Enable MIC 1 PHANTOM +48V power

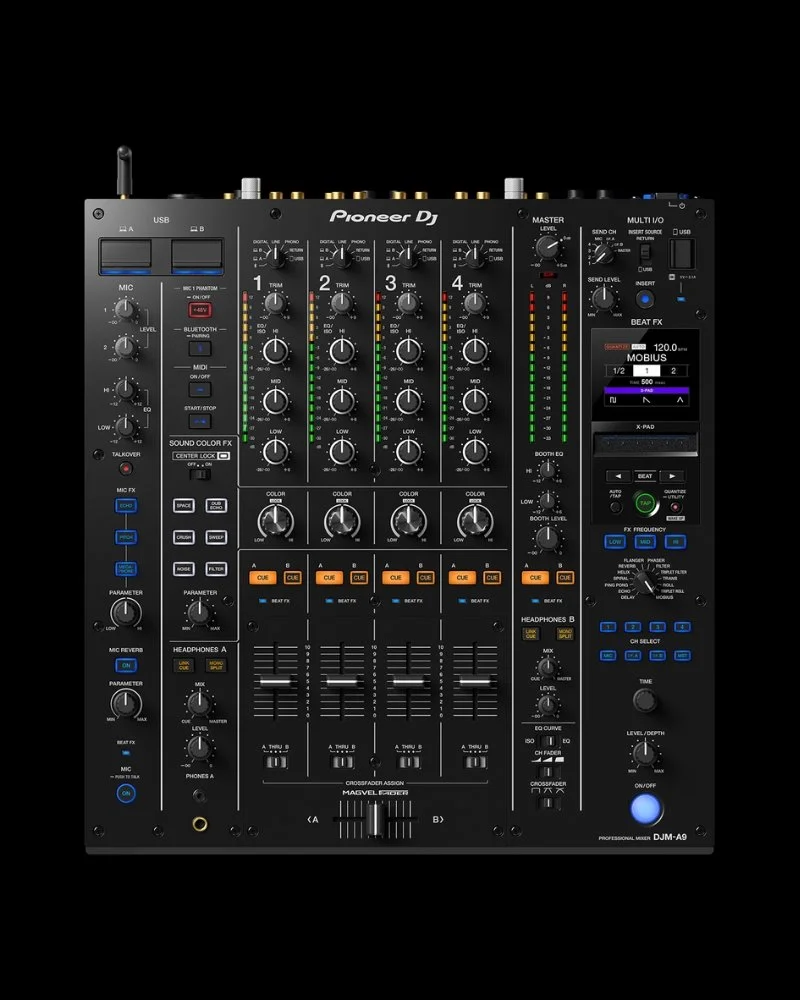click(198, 308)
